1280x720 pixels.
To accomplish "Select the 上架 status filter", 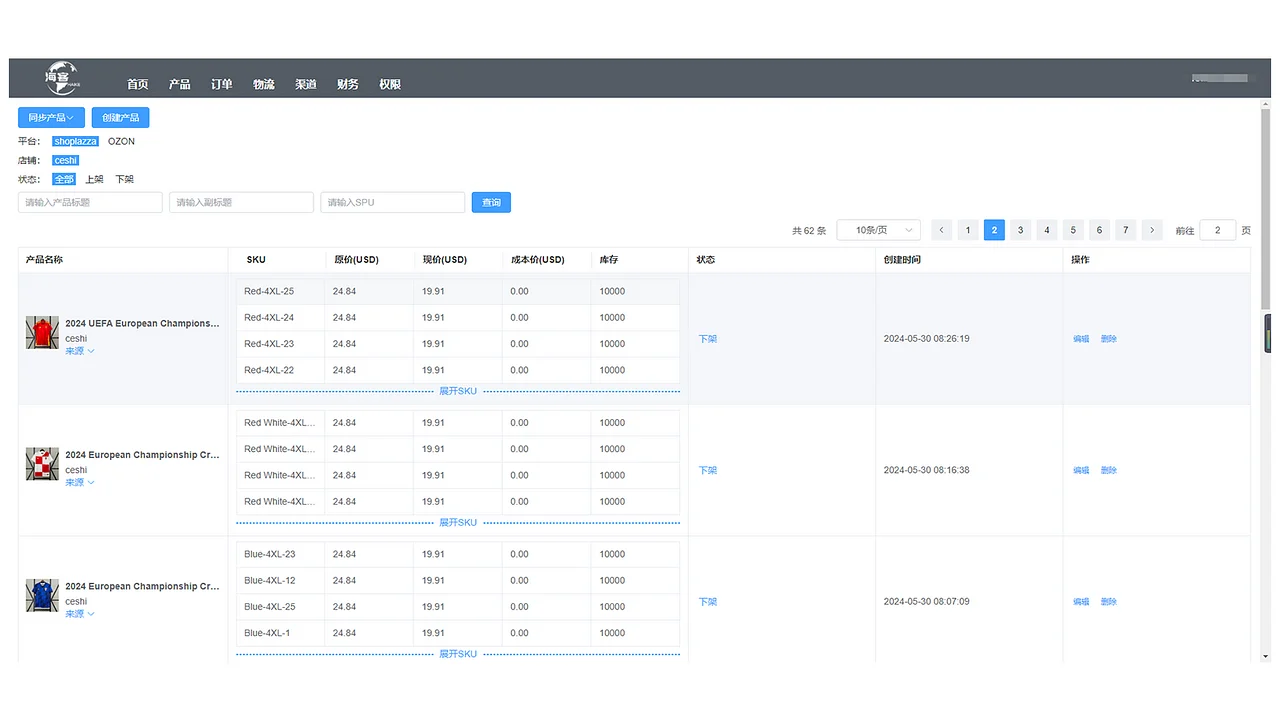I will [x=95, y=179].
